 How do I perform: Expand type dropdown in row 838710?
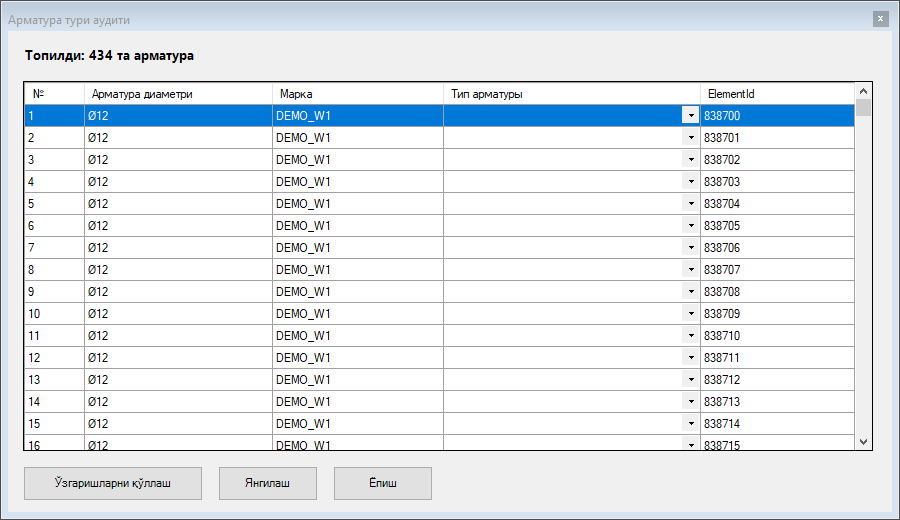690,335
